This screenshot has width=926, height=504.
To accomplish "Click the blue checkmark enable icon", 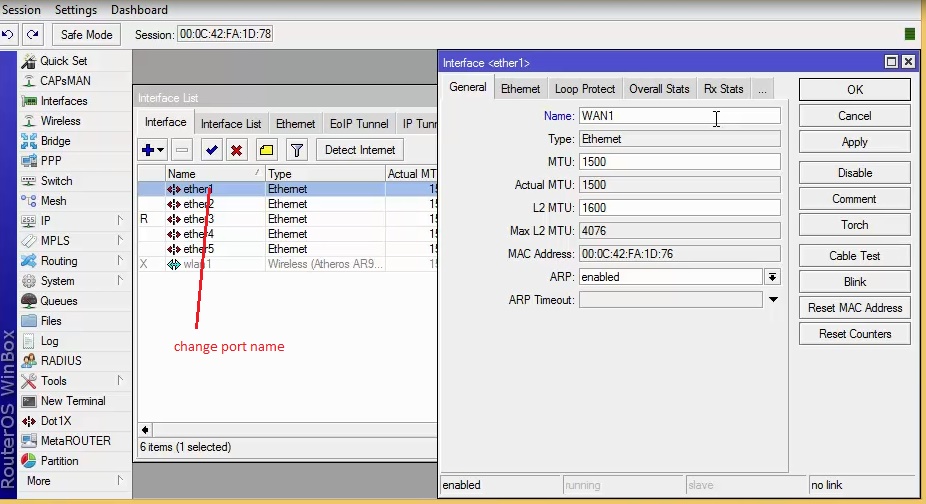I will point(211,150).
